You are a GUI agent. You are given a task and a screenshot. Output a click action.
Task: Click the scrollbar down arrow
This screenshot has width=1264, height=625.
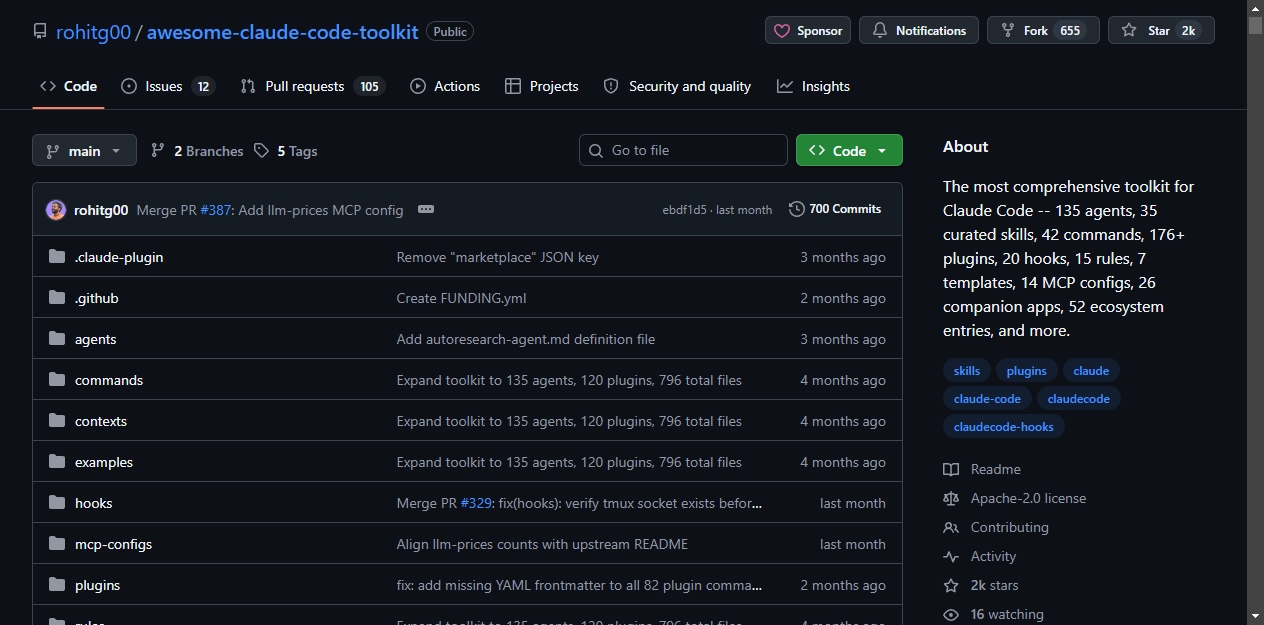click(x=1255, y=615)
